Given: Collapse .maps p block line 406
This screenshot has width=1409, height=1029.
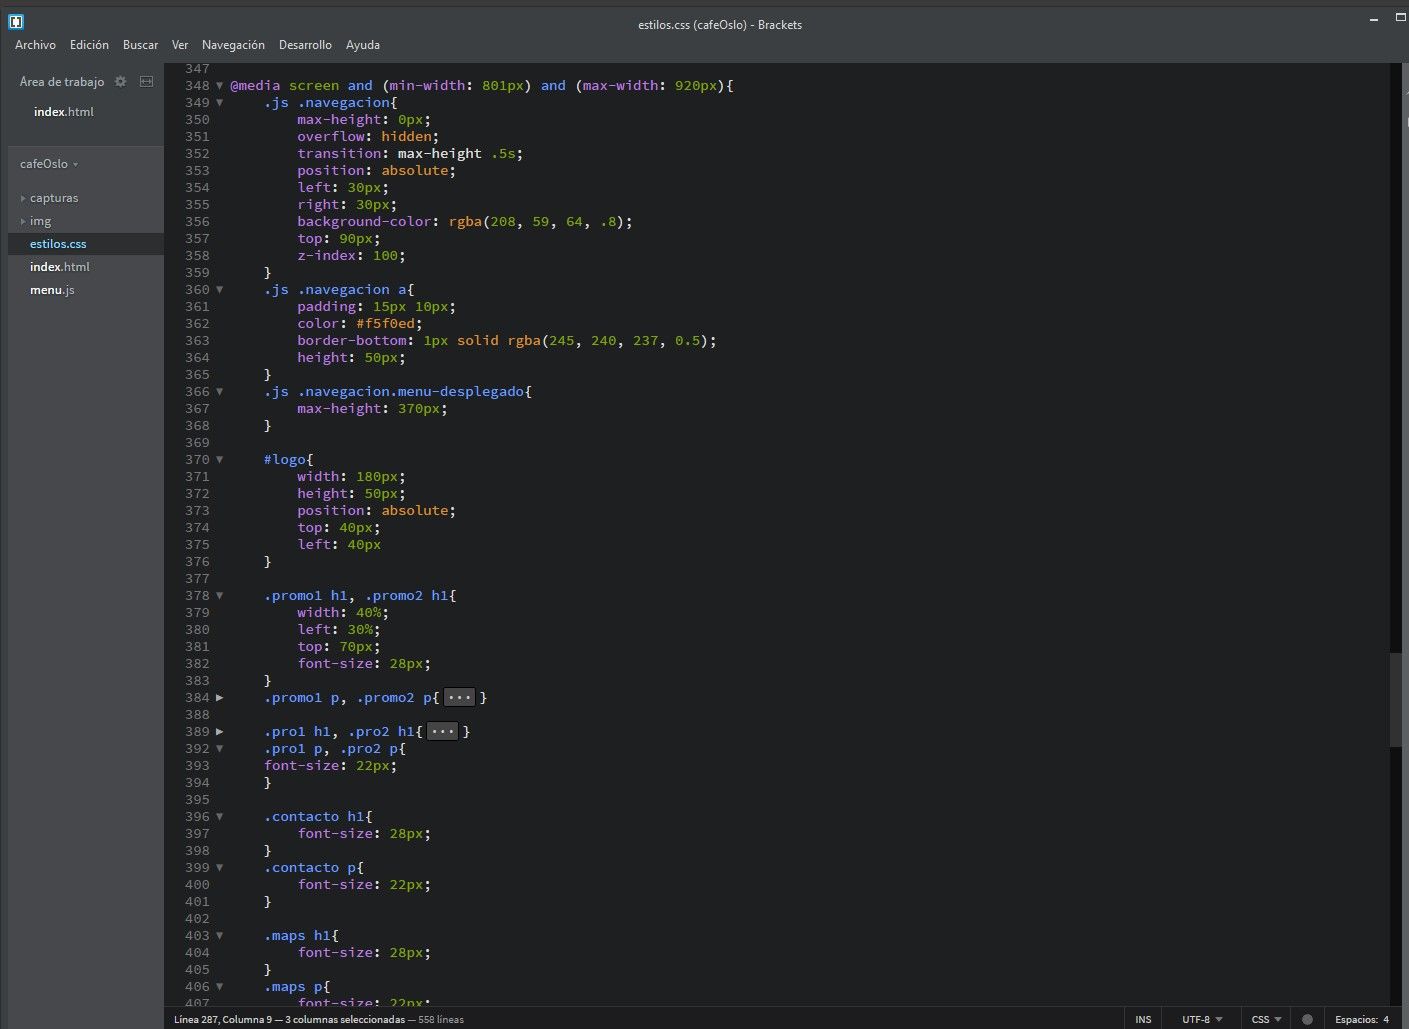Looking at the screenshot, I should click(220, 987).
